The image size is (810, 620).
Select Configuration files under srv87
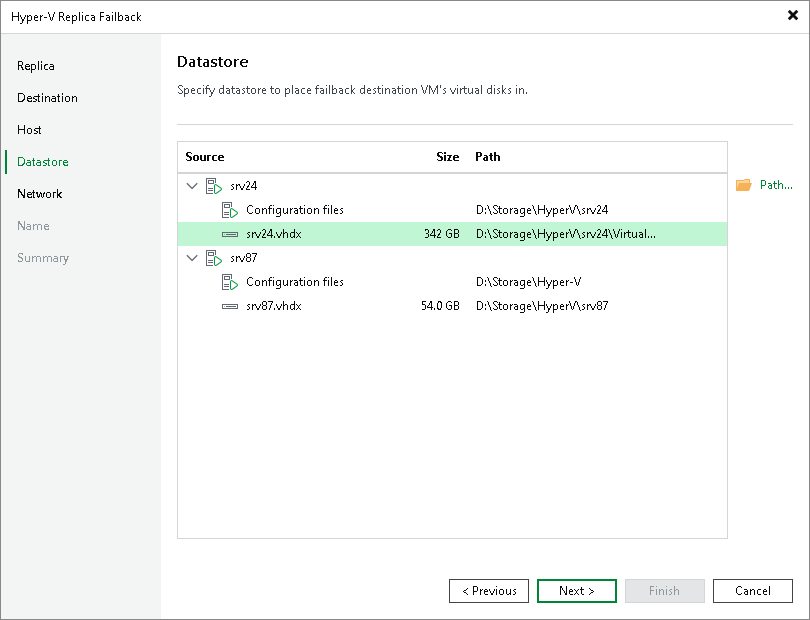294,282
